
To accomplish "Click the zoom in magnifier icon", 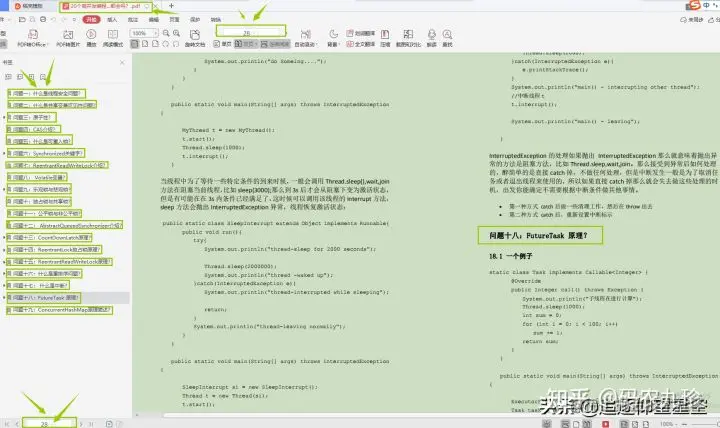I will [x=176, y=34].
